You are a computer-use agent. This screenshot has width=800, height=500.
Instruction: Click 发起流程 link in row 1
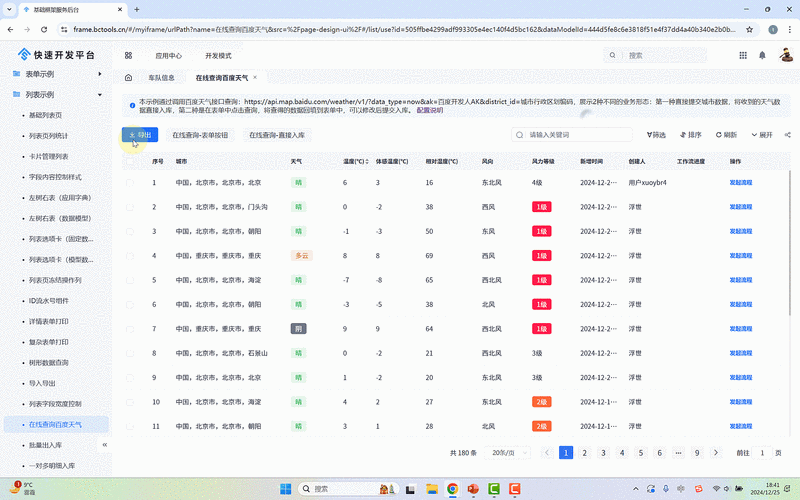pyautogui.click(x=741, y=183)
